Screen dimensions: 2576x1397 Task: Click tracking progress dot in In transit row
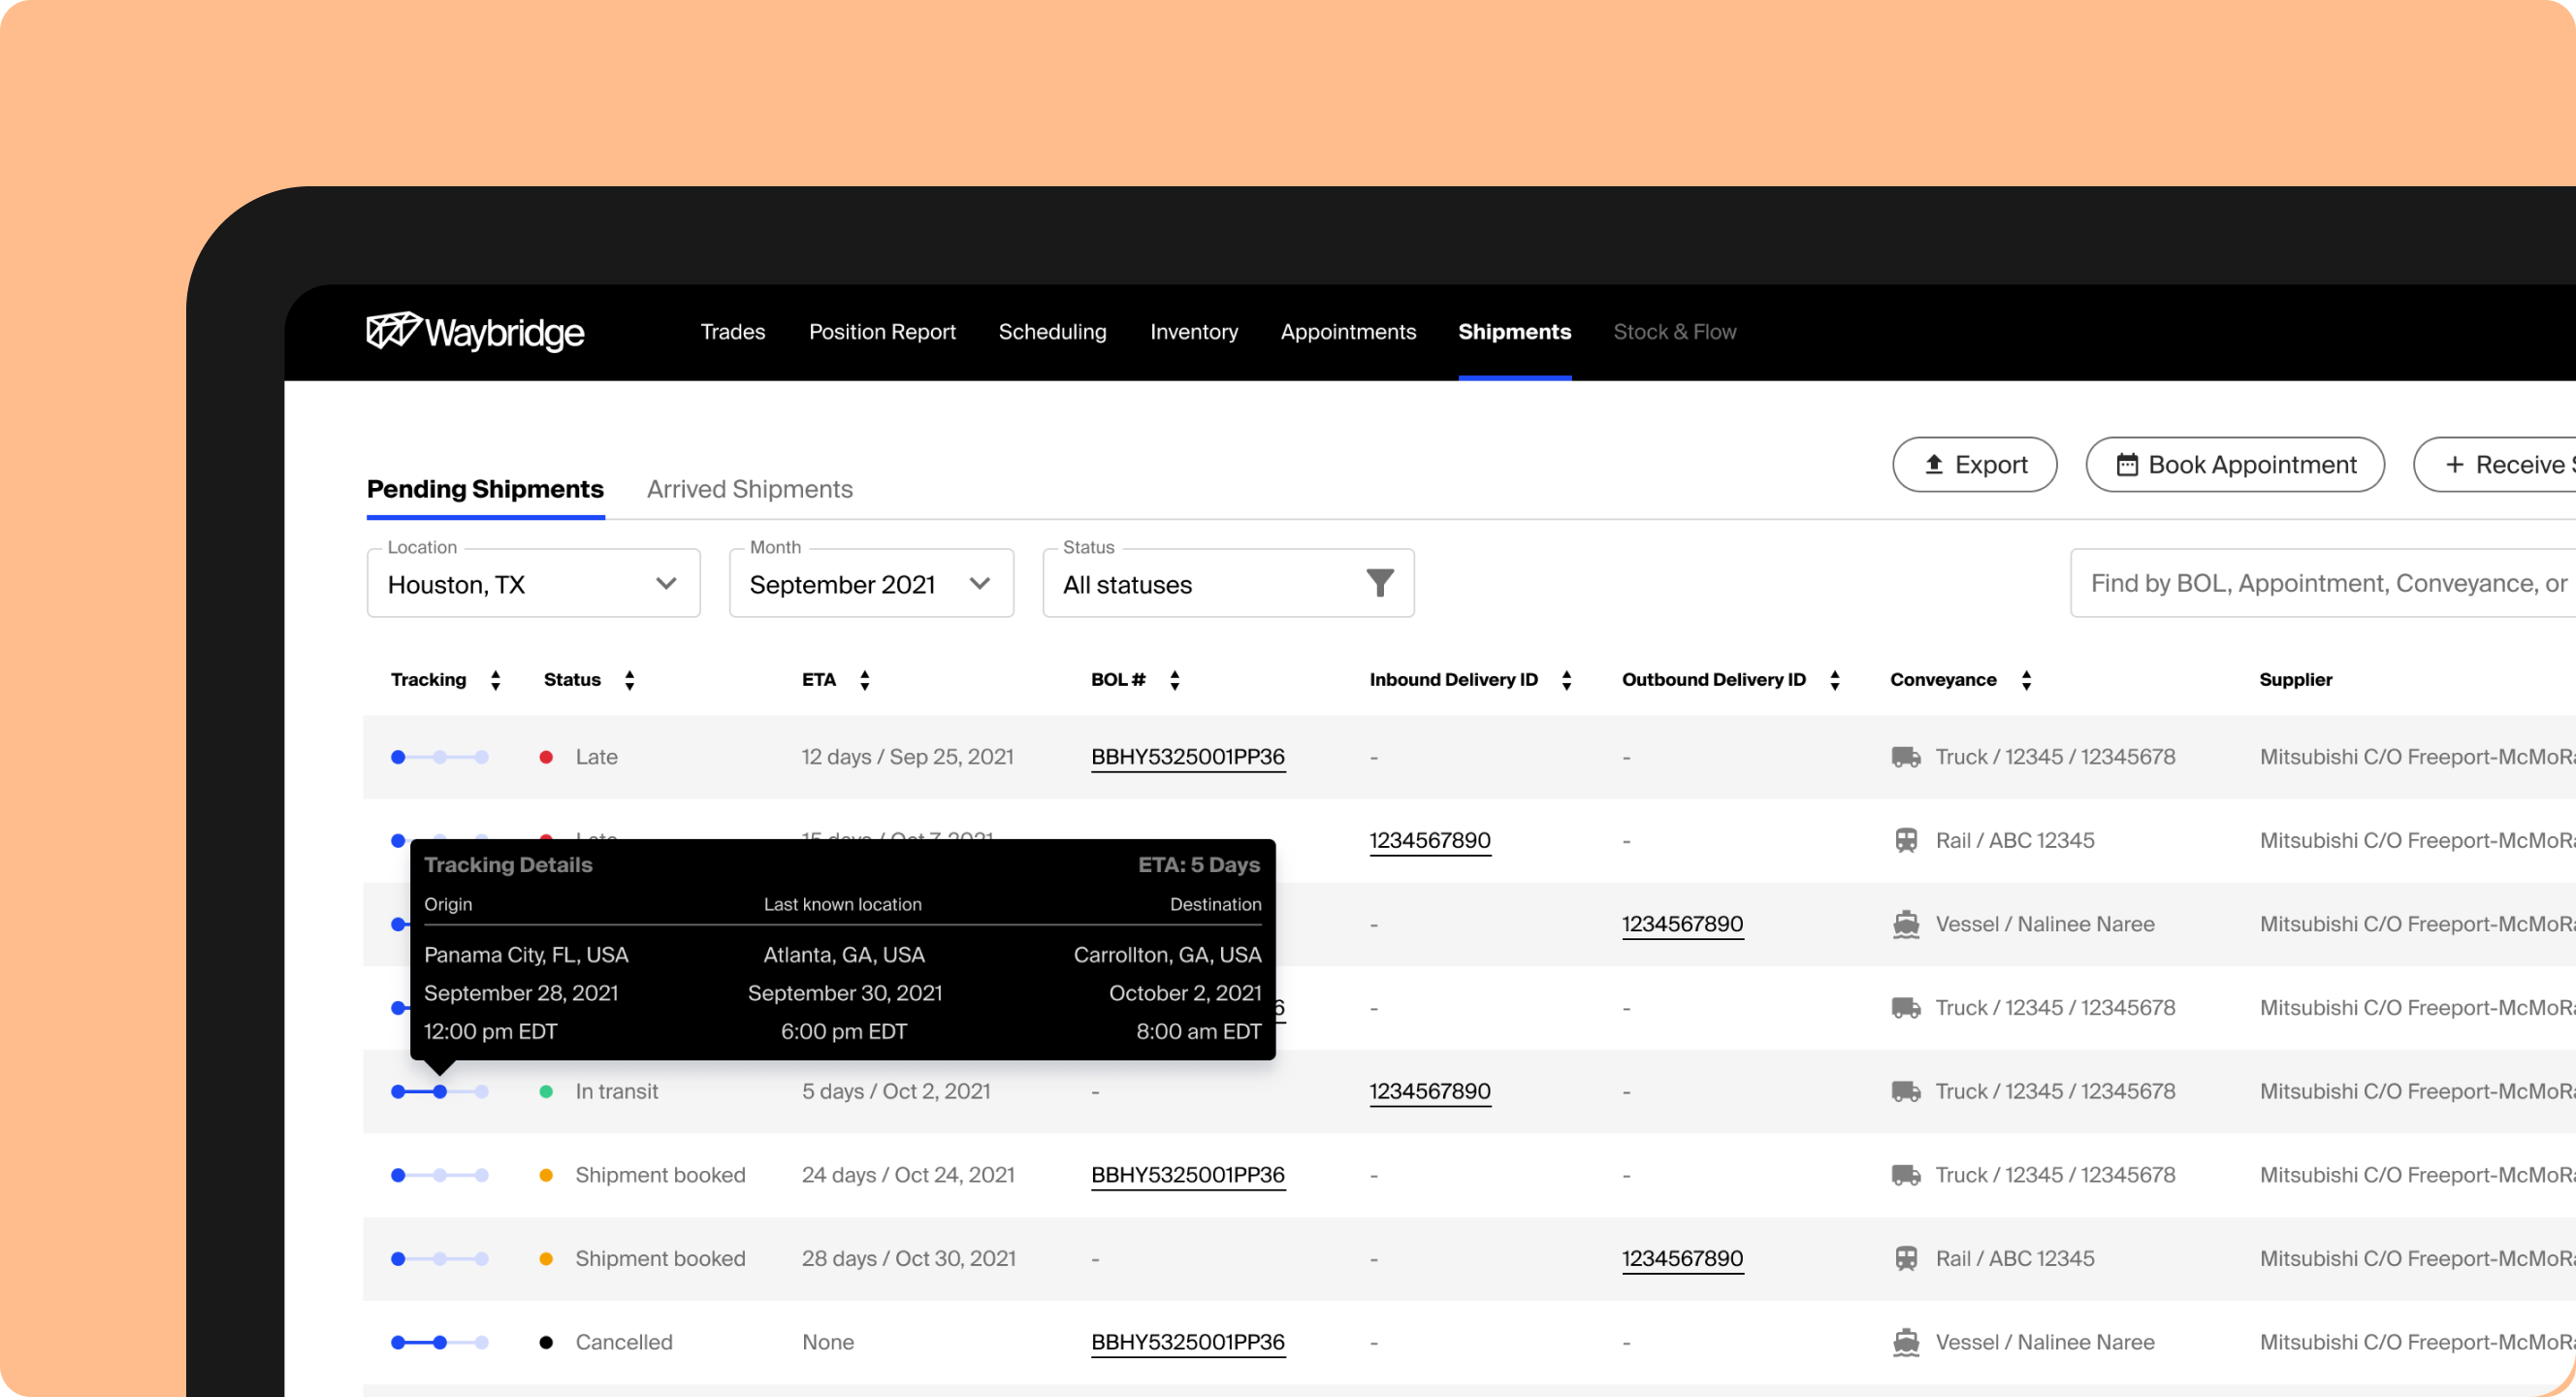440,1092
